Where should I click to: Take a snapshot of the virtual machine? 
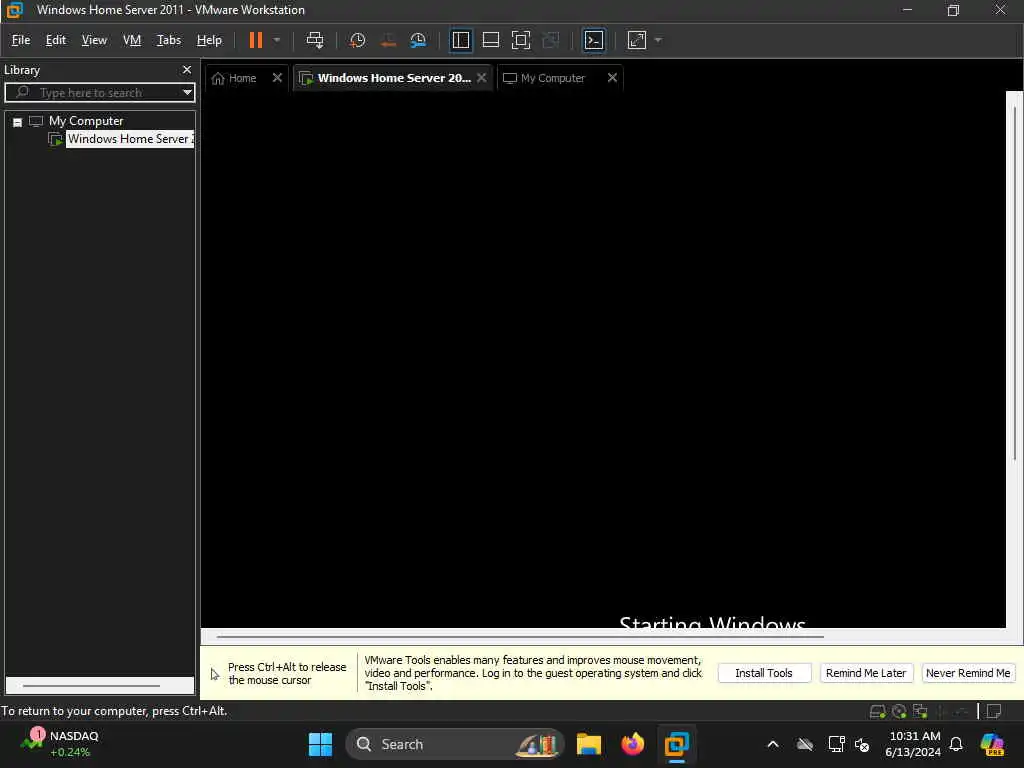click(x=357, y=40)
